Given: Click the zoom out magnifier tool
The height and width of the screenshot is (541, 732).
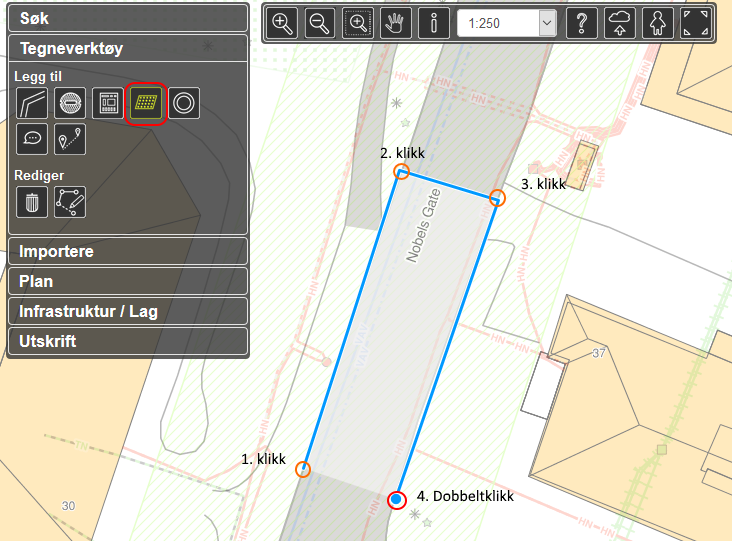Looking at the screenshot, I should coord(320,23).
